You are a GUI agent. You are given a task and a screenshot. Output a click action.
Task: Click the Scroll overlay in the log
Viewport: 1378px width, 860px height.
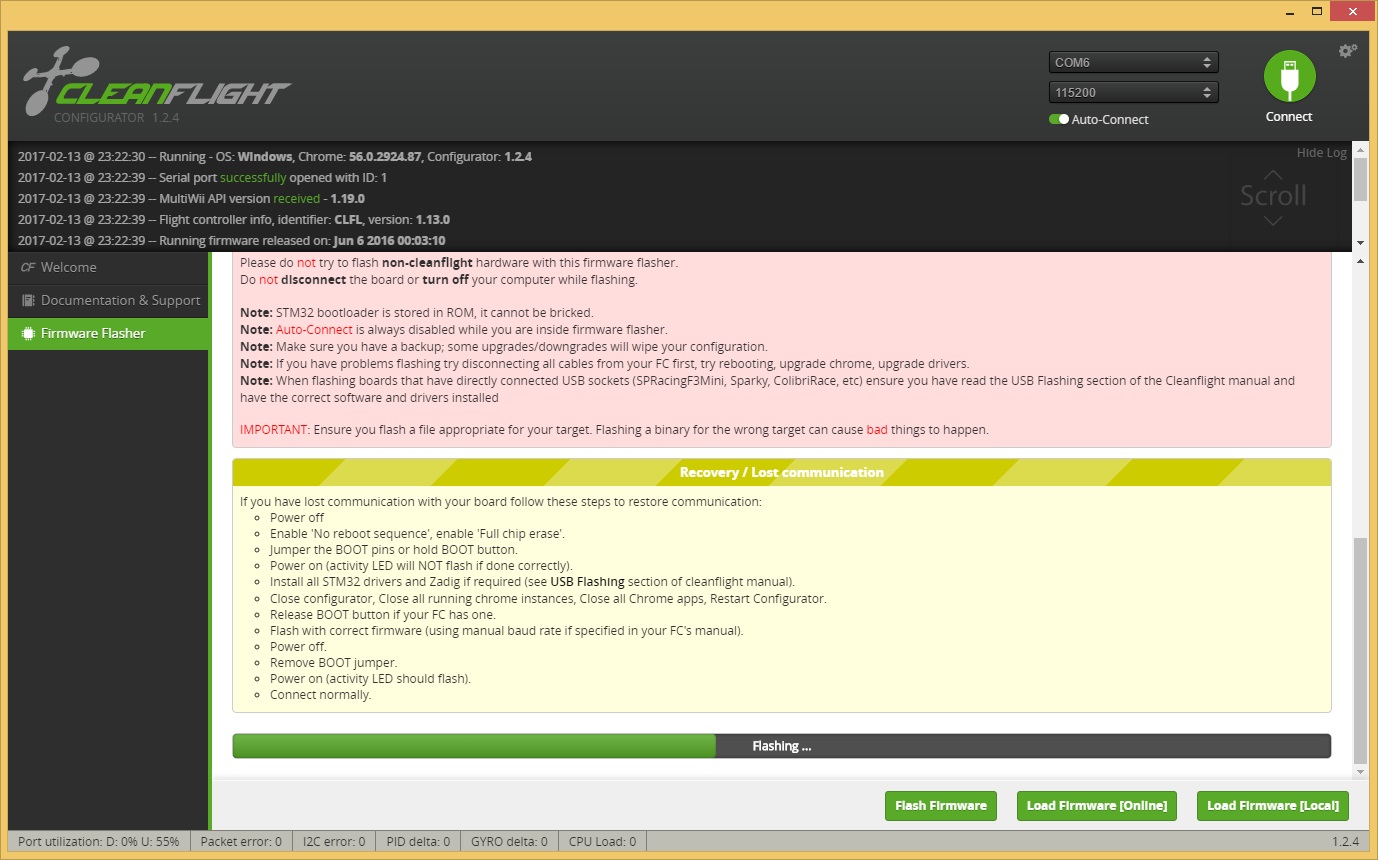point(1273,196)
